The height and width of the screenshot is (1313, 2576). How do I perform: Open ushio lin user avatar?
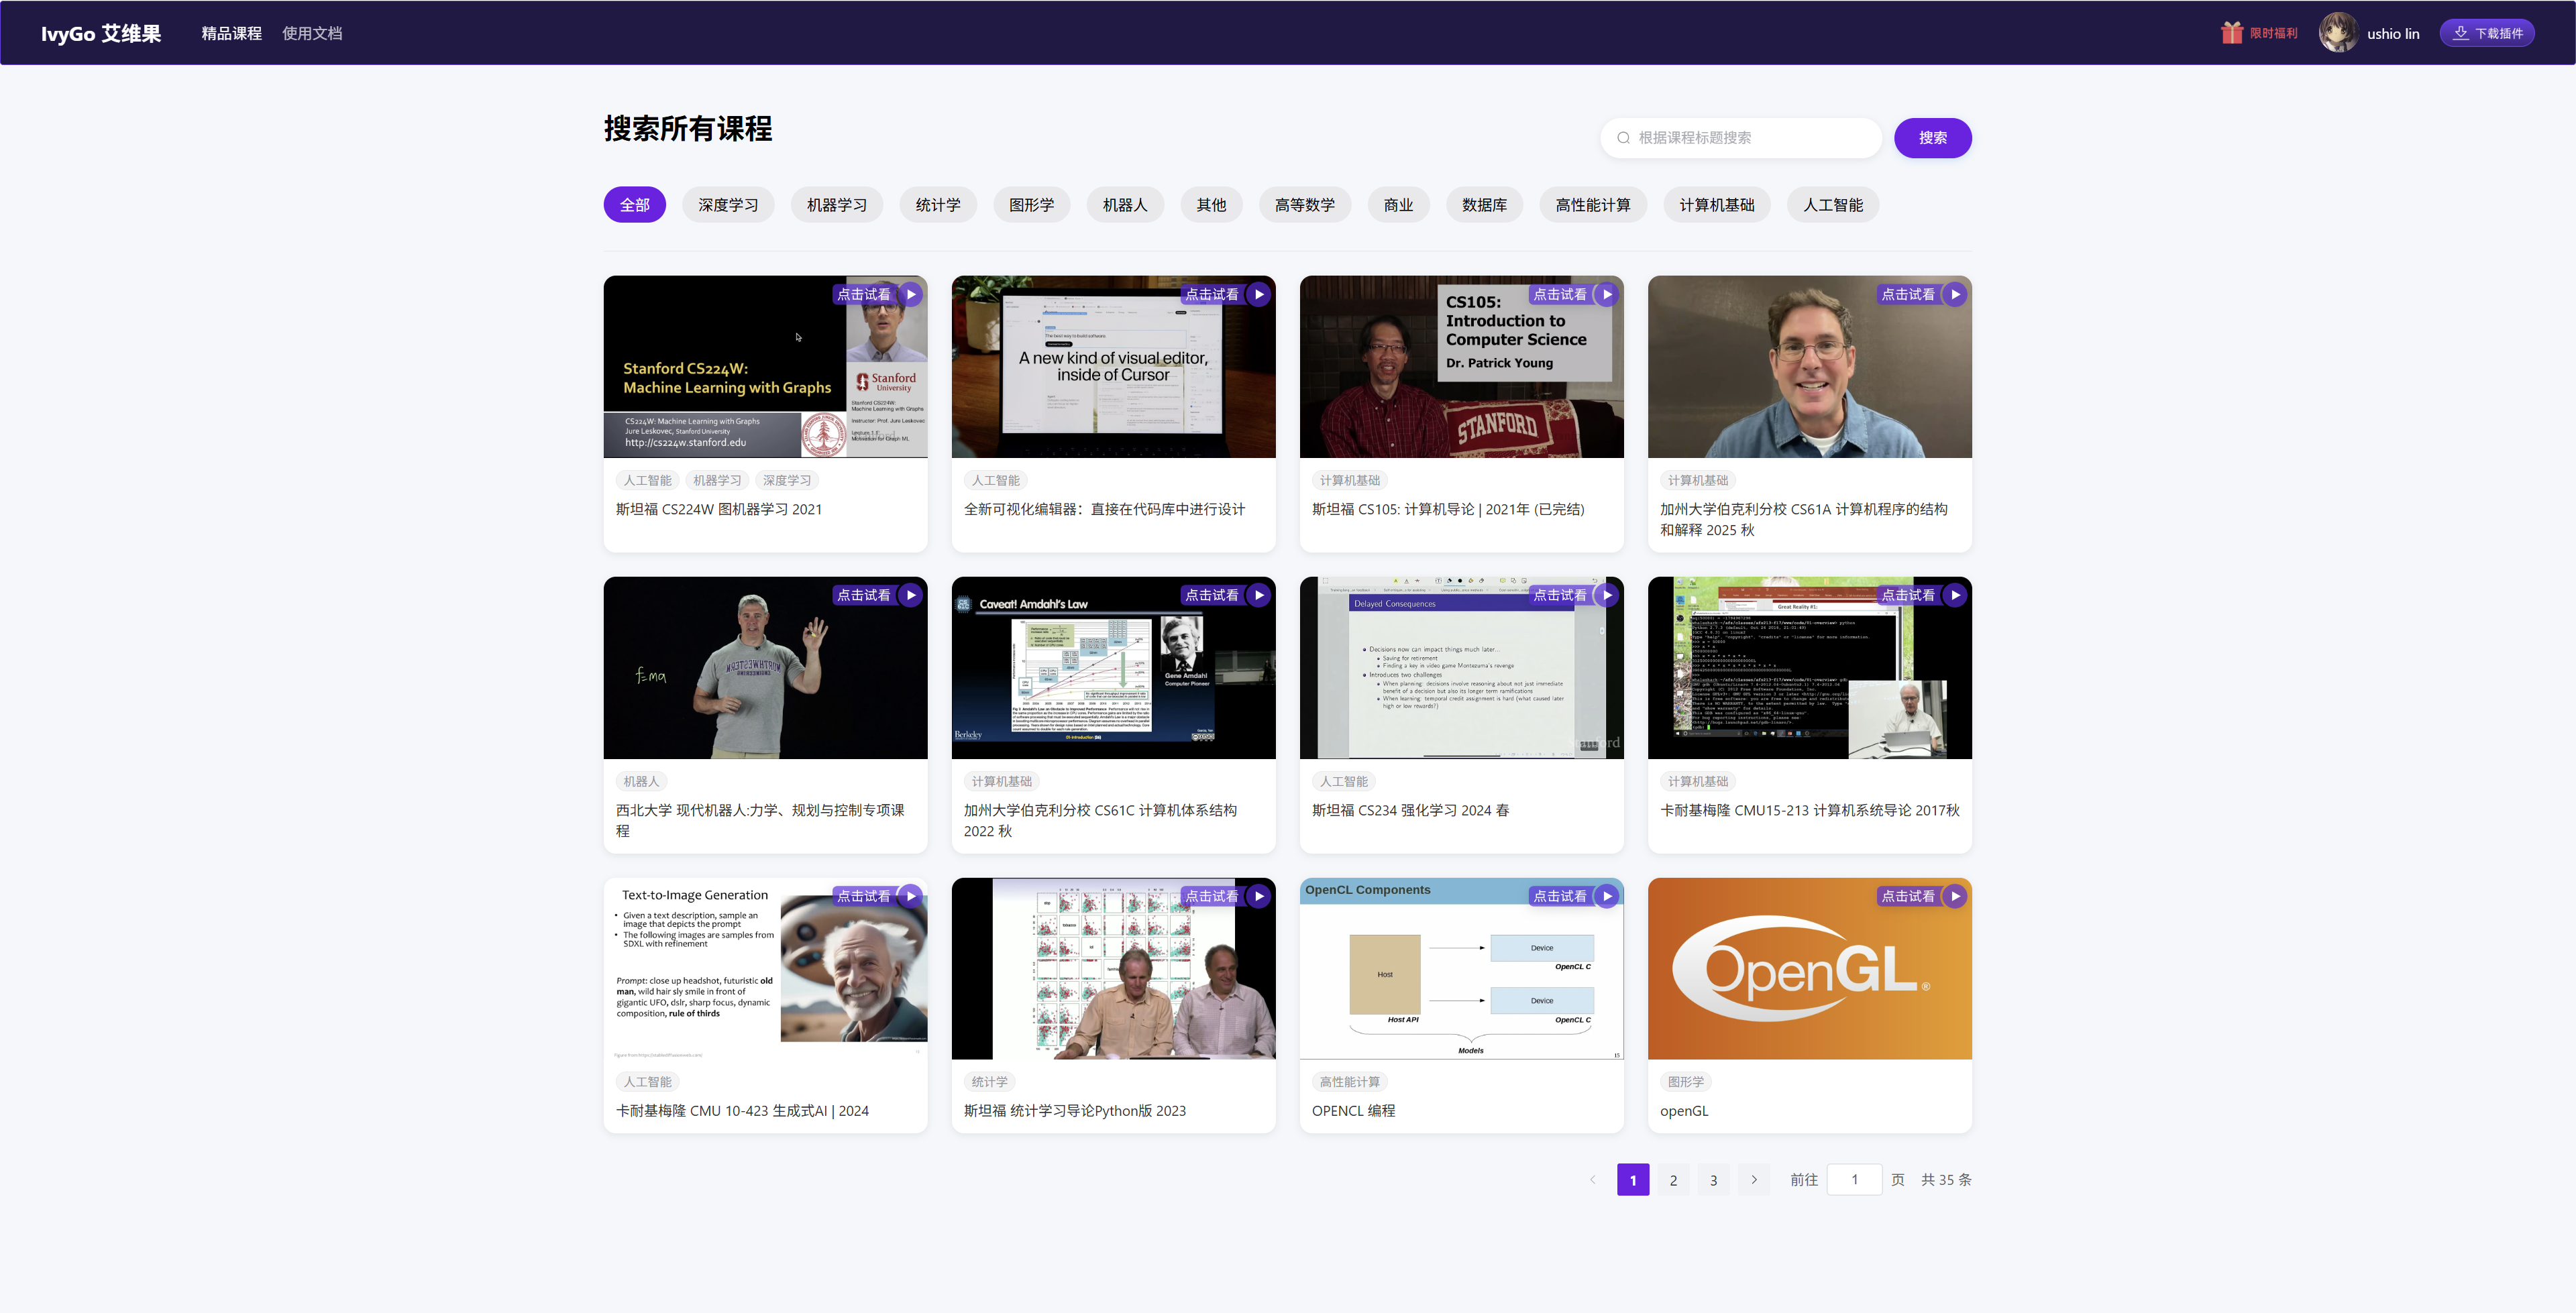(x=2338, y=33)
